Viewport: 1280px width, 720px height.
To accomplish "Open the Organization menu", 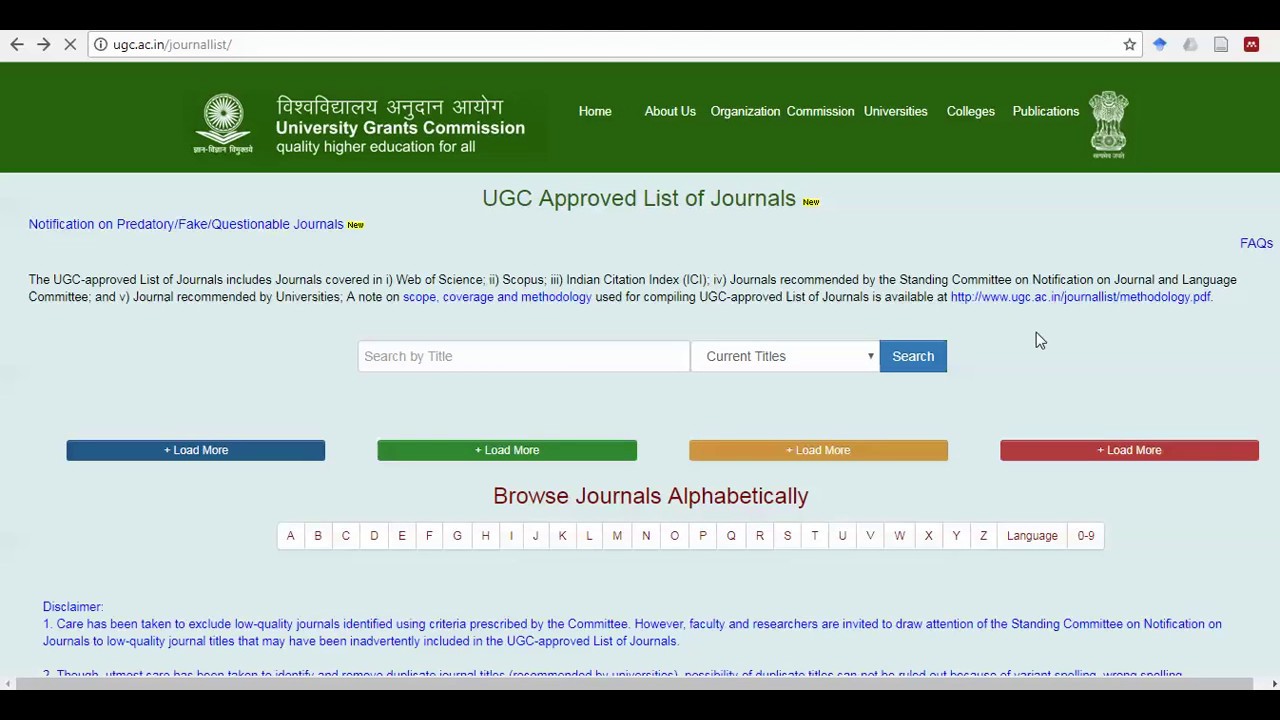I will tap(745, 111).
